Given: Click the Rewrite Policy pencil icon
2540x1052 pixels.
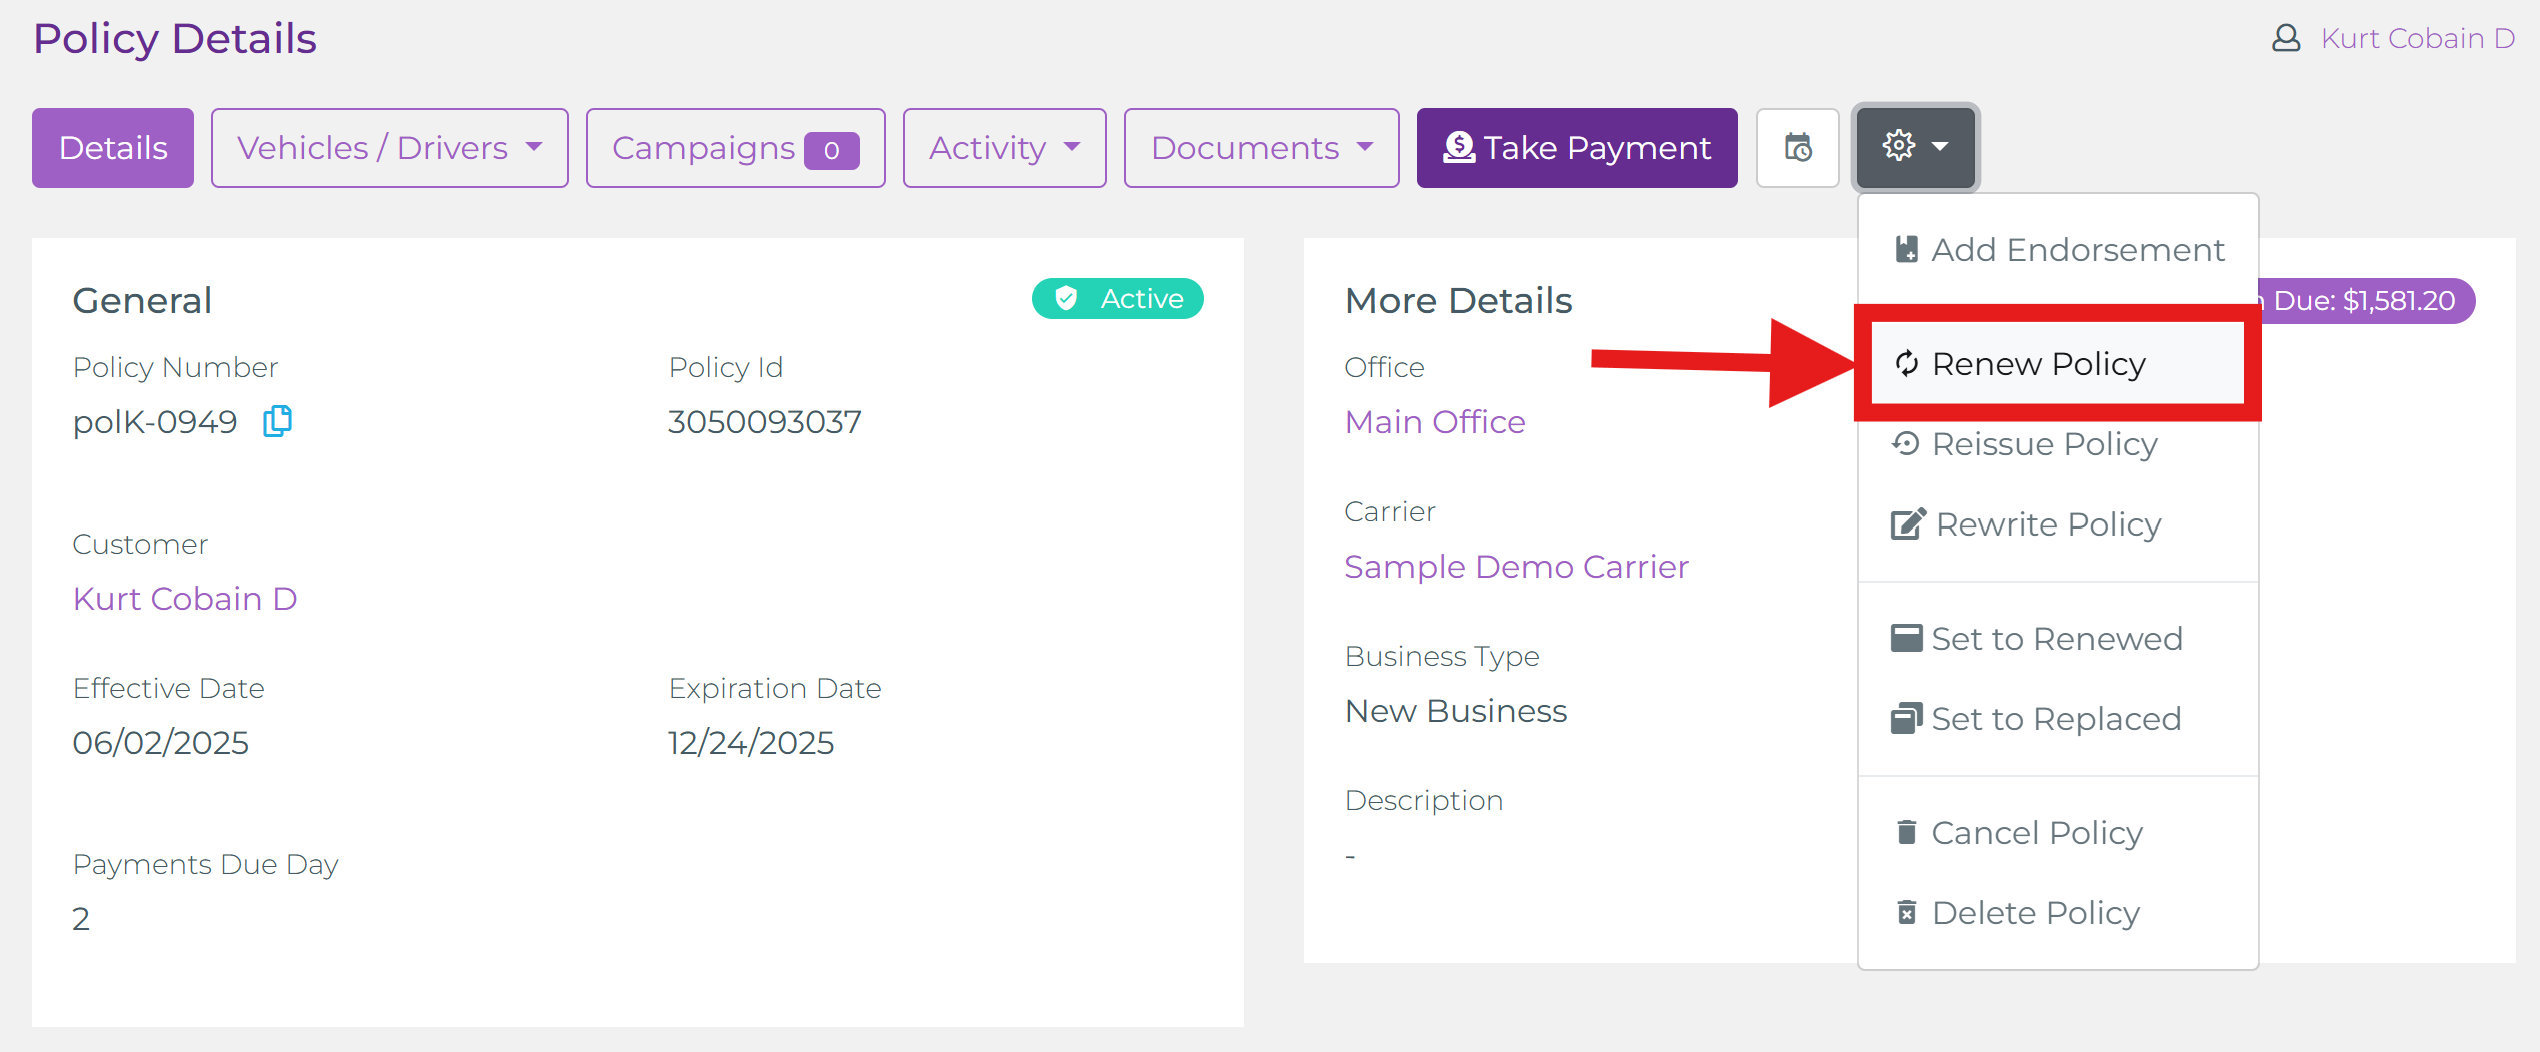Looking at the screenshot, I should [x=1907, y=524].
